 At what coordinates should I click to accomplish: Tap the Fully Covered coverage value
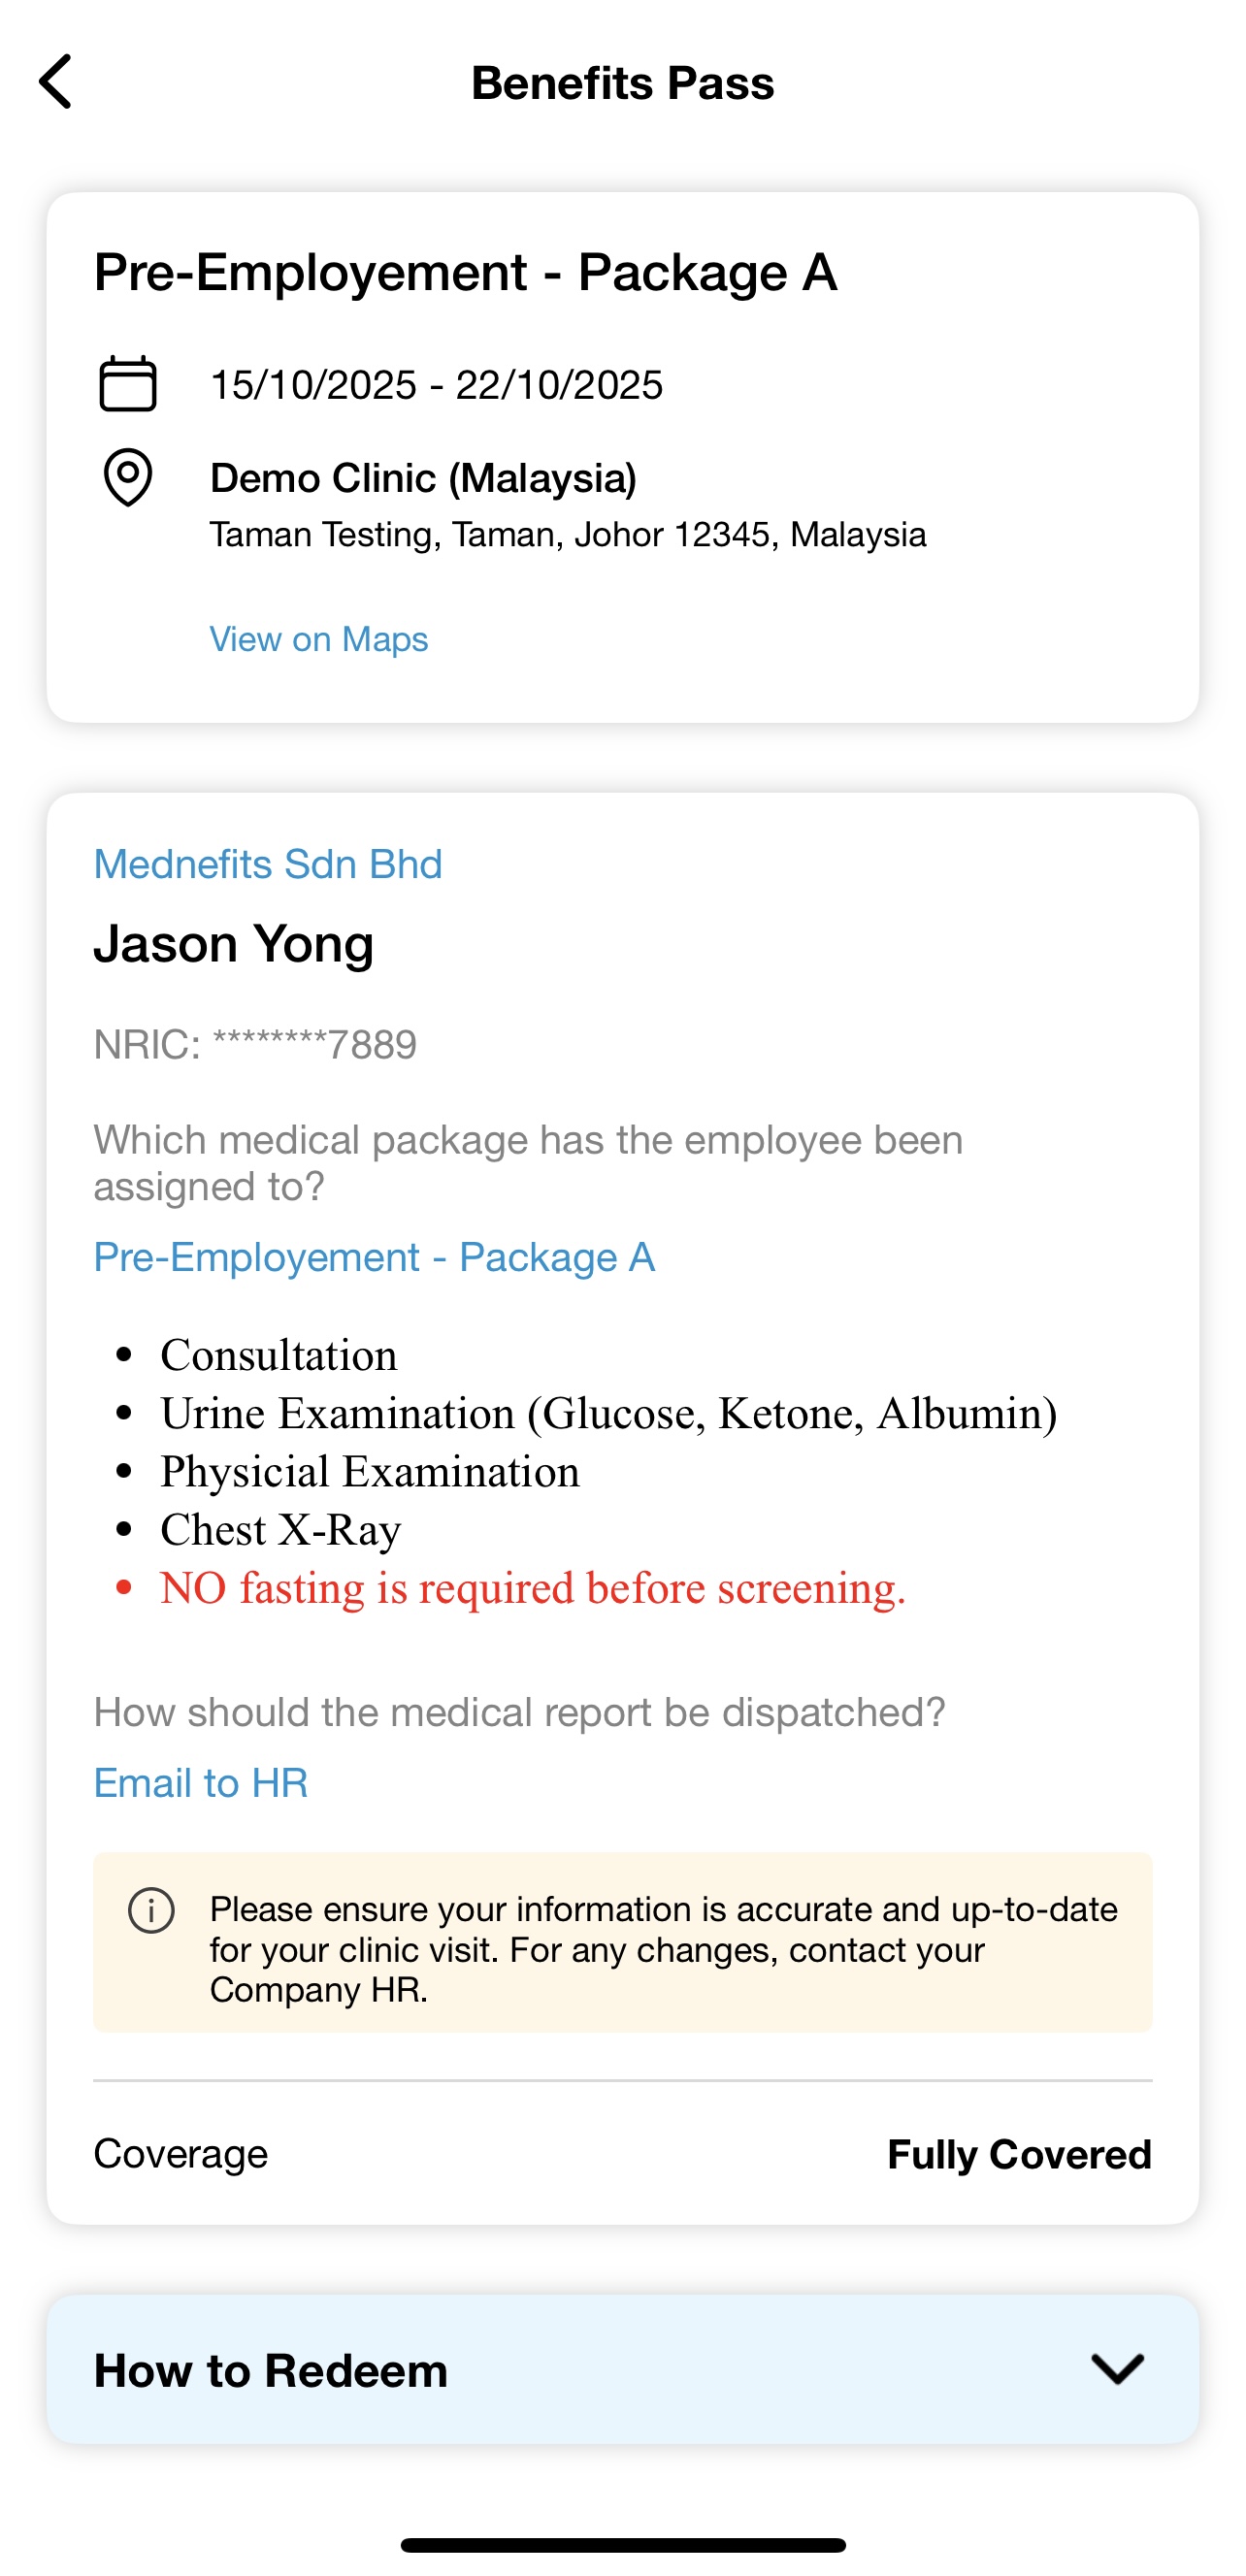tap(1019, 2154)
